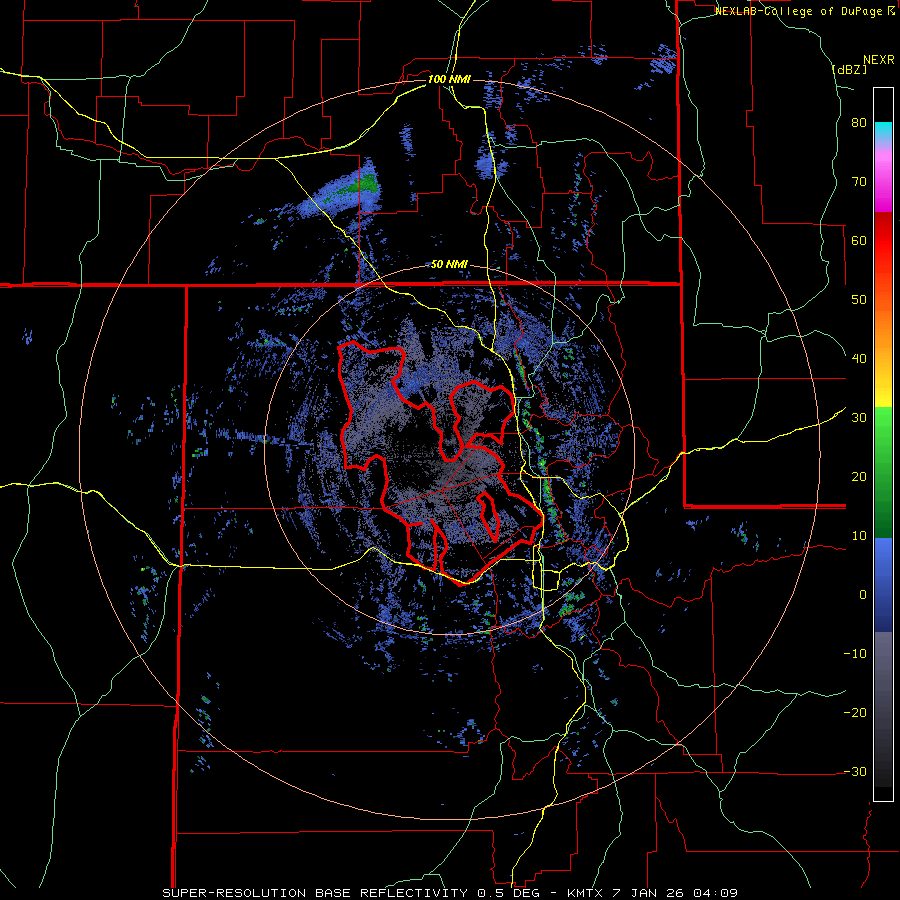Click the KMTX 7 JAN 26 04:09 timestamp

point(652,893)
